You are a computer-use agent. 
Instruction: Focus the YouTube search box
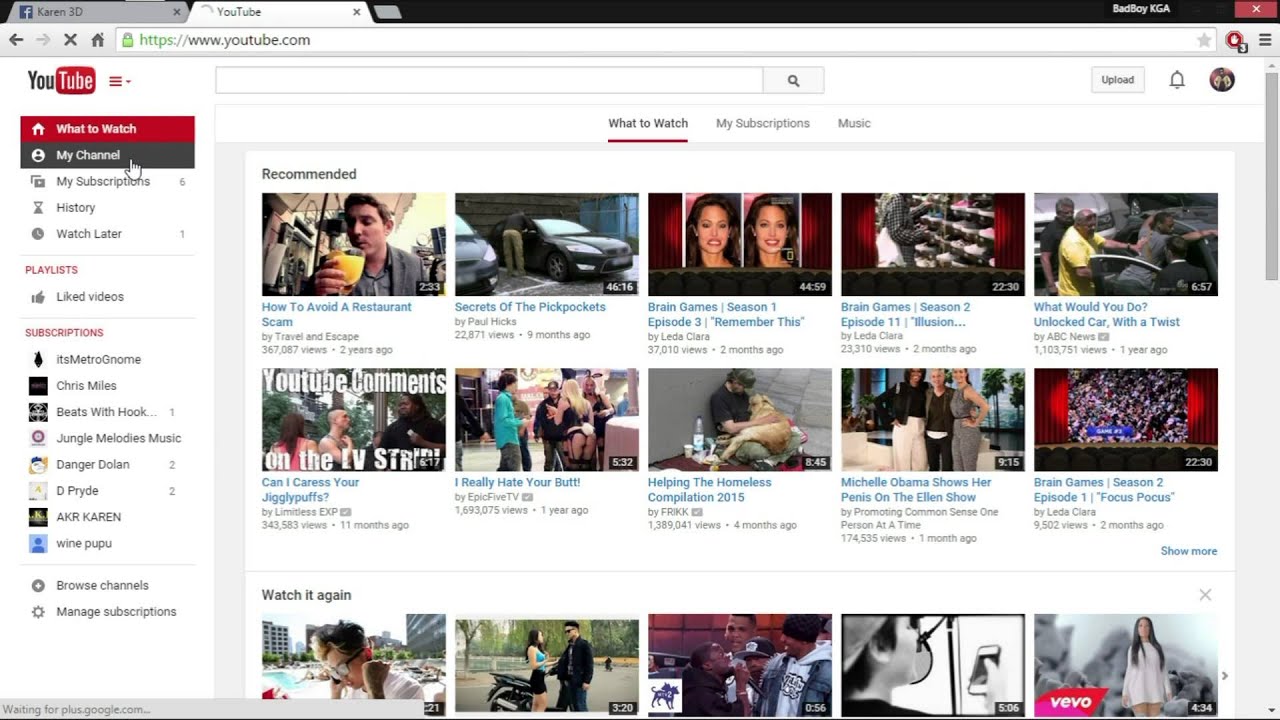(489, 81)
